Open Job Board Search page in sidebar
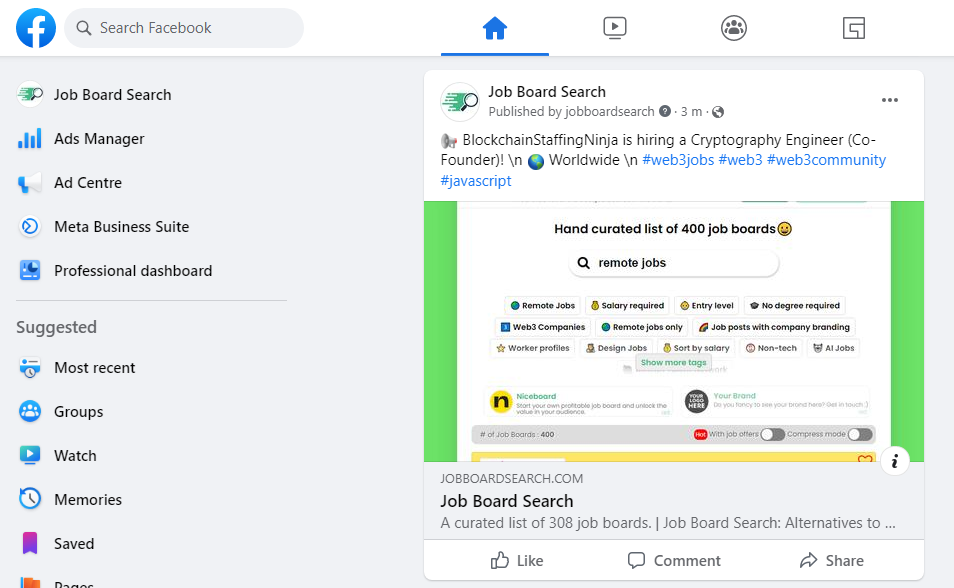This screenshot has height=588, width=954. (152, 95)
